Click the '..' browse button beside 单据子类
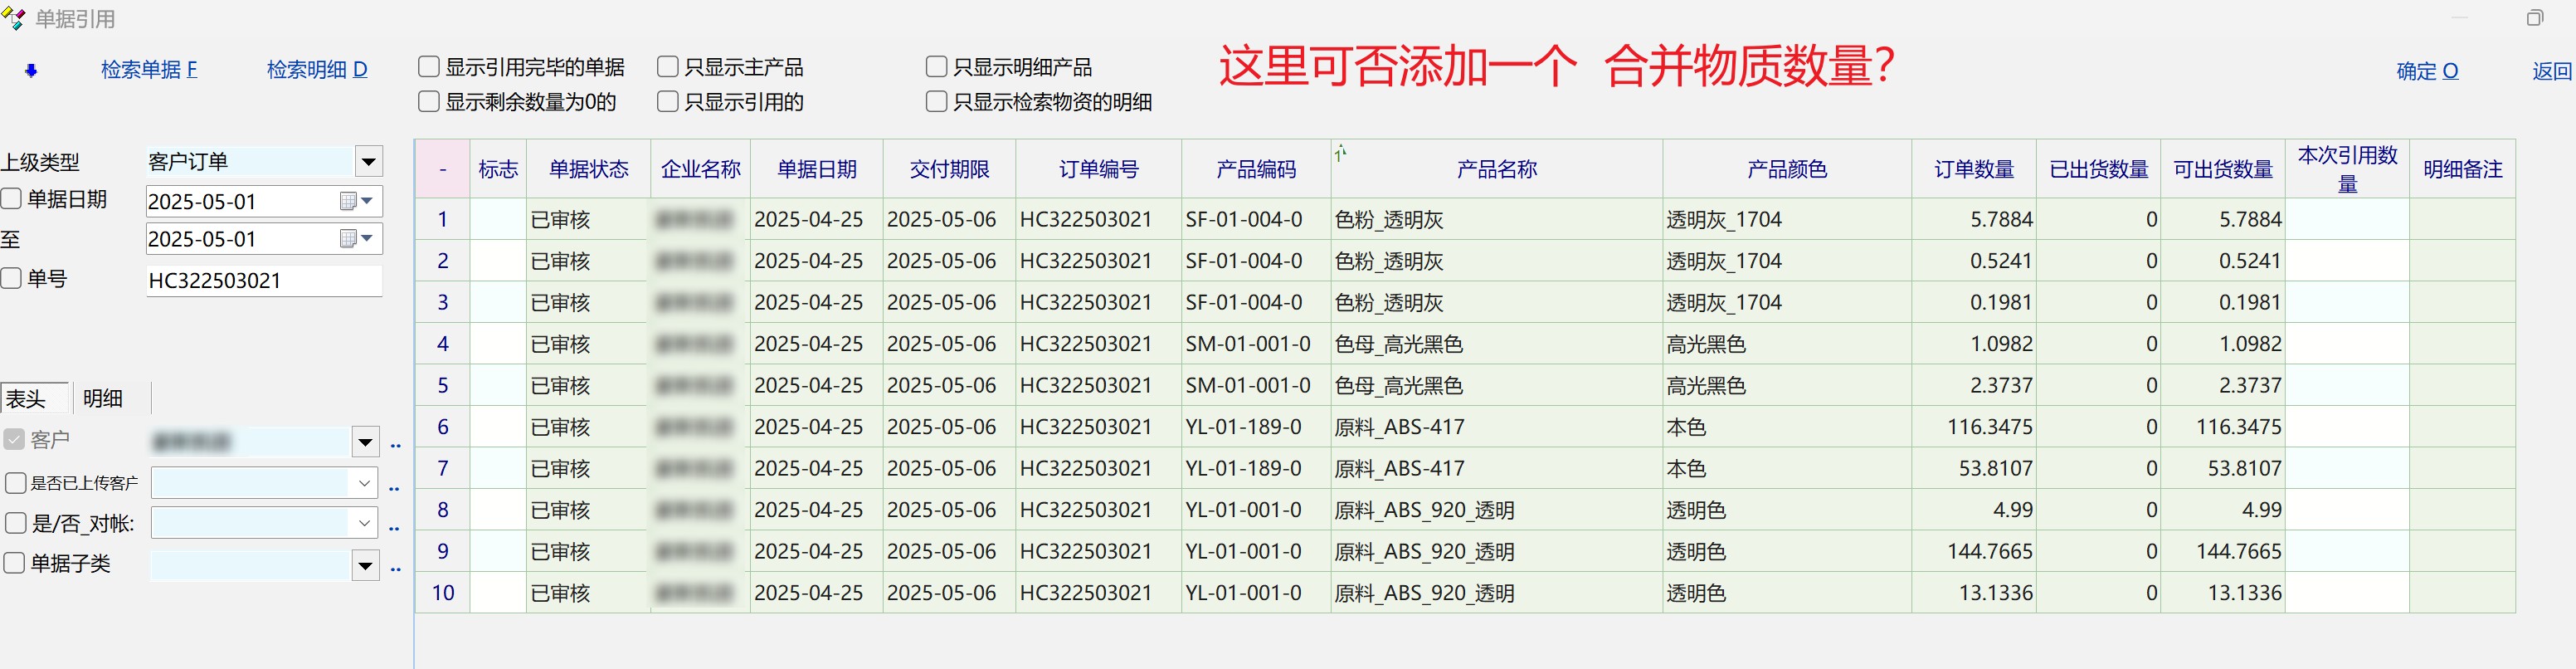 tap(395, 567)
